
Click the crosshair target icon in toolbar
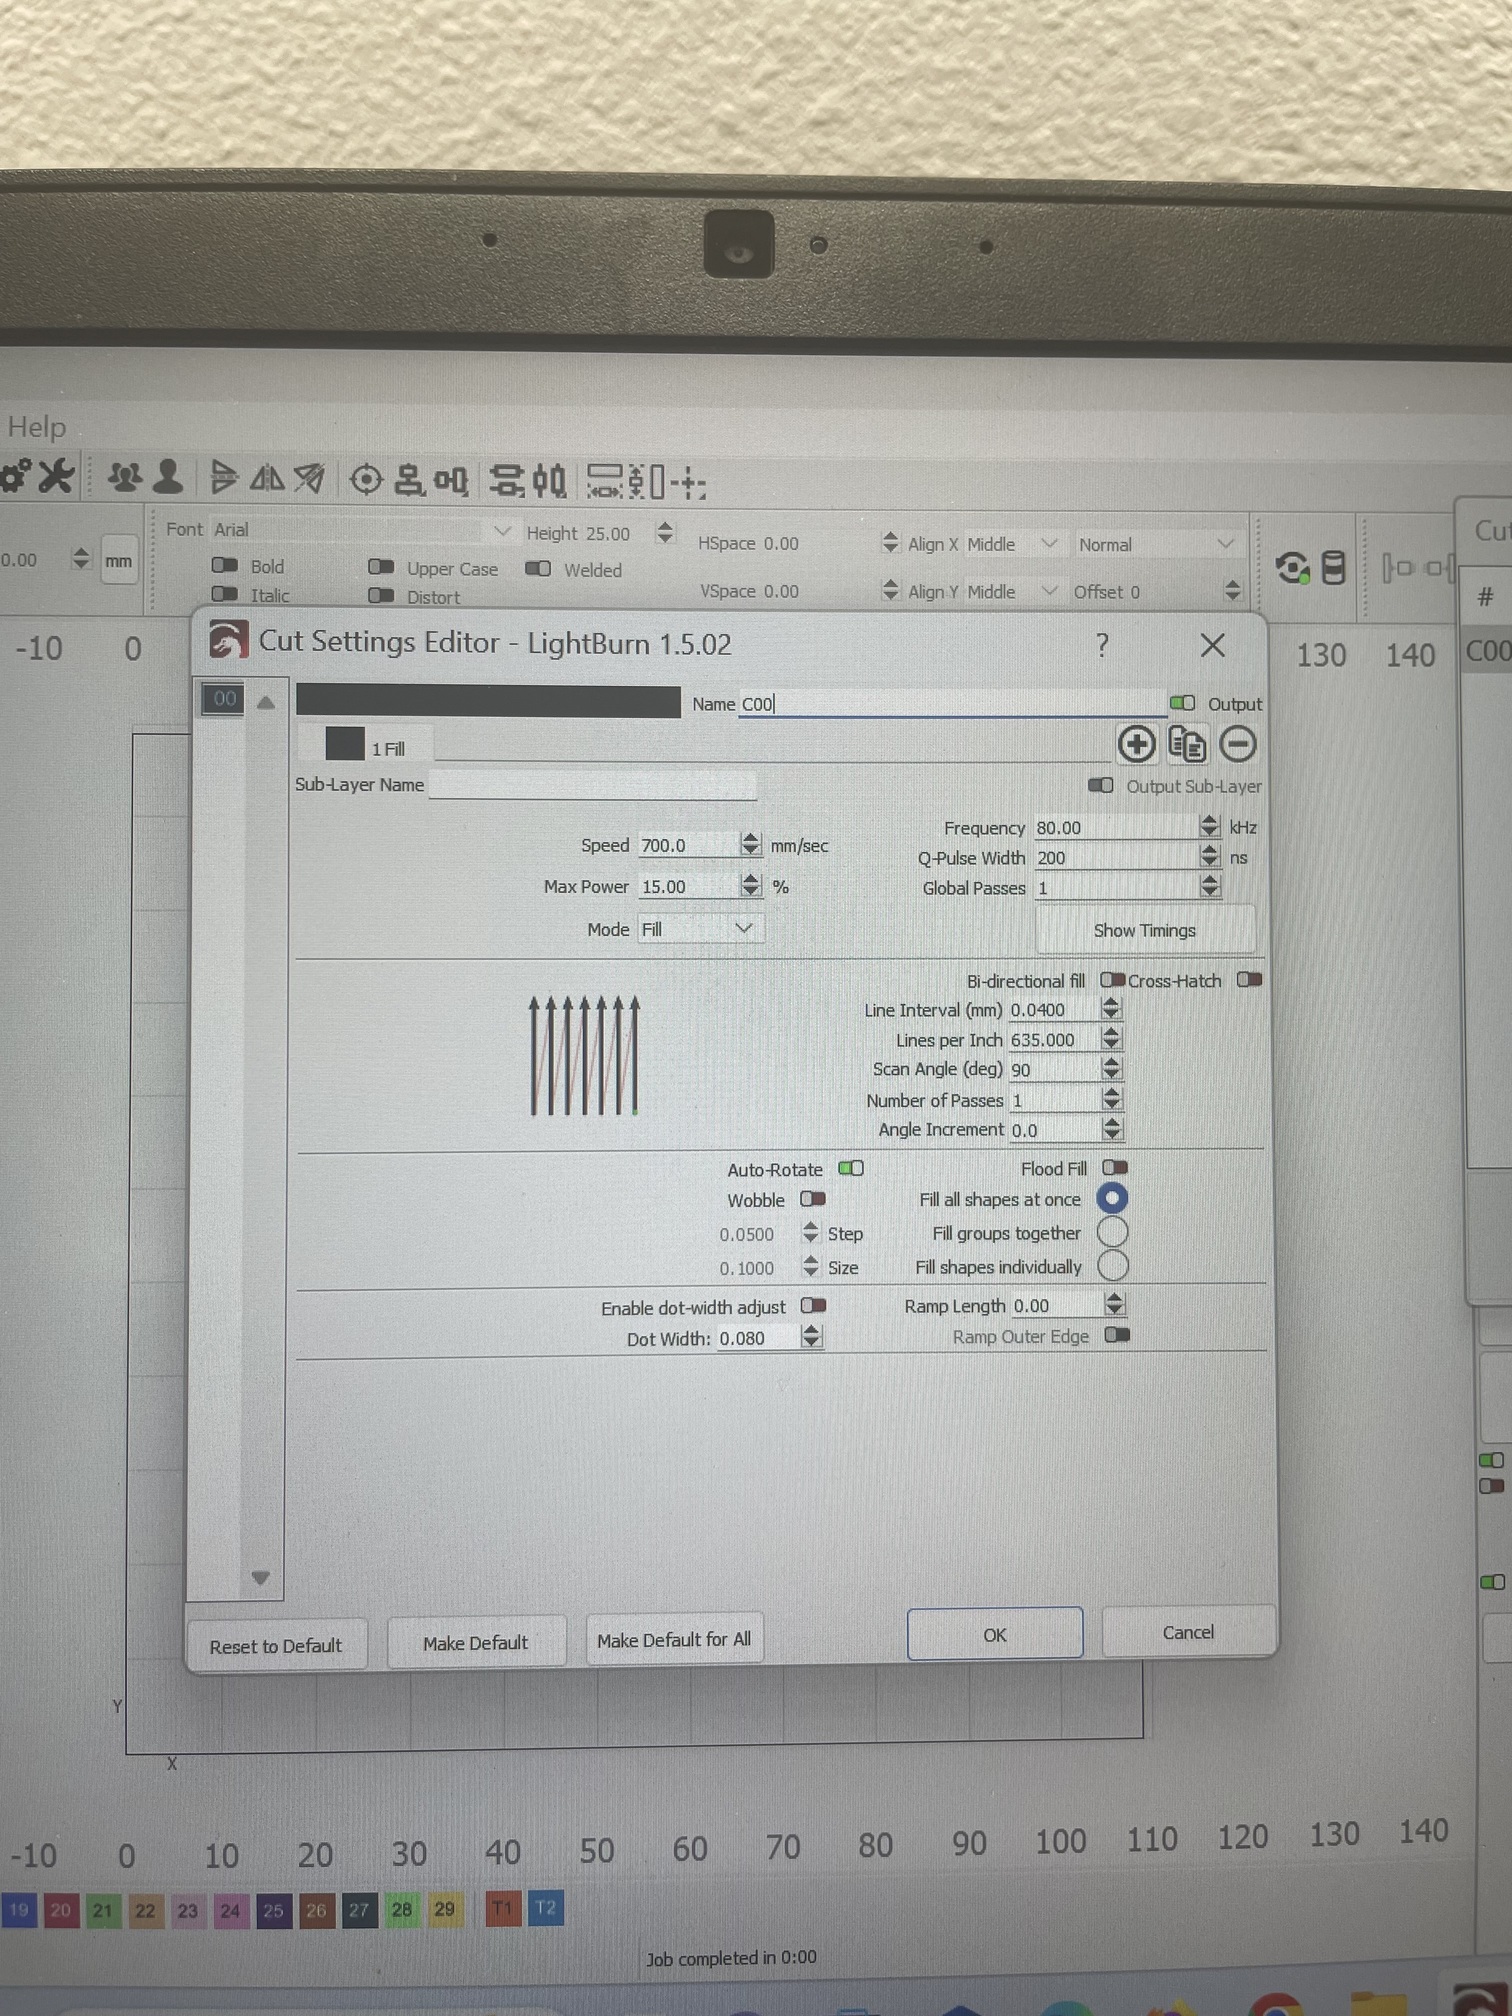(x=366, y=481)
